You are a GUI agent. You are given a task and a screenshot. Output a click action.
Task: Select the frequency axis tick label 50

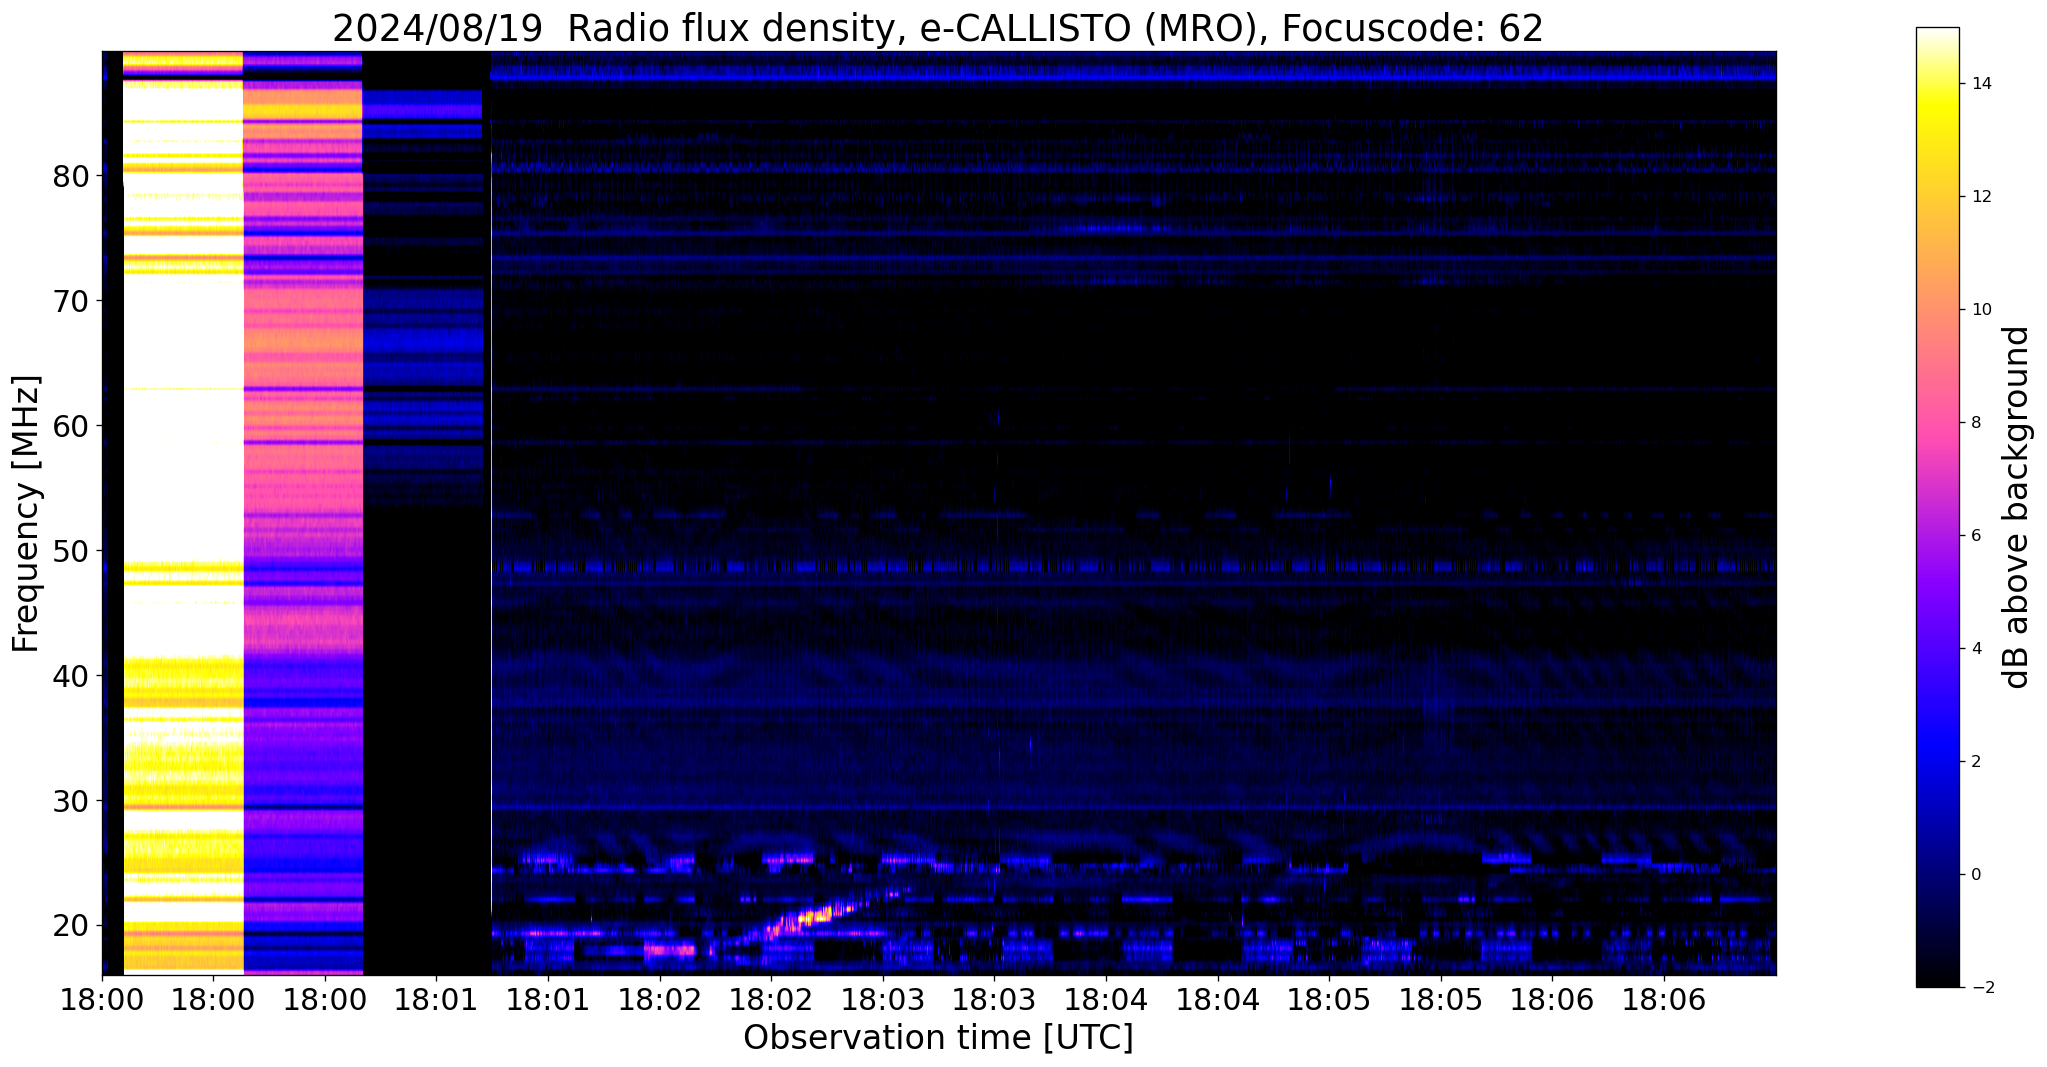pos(71,552)
